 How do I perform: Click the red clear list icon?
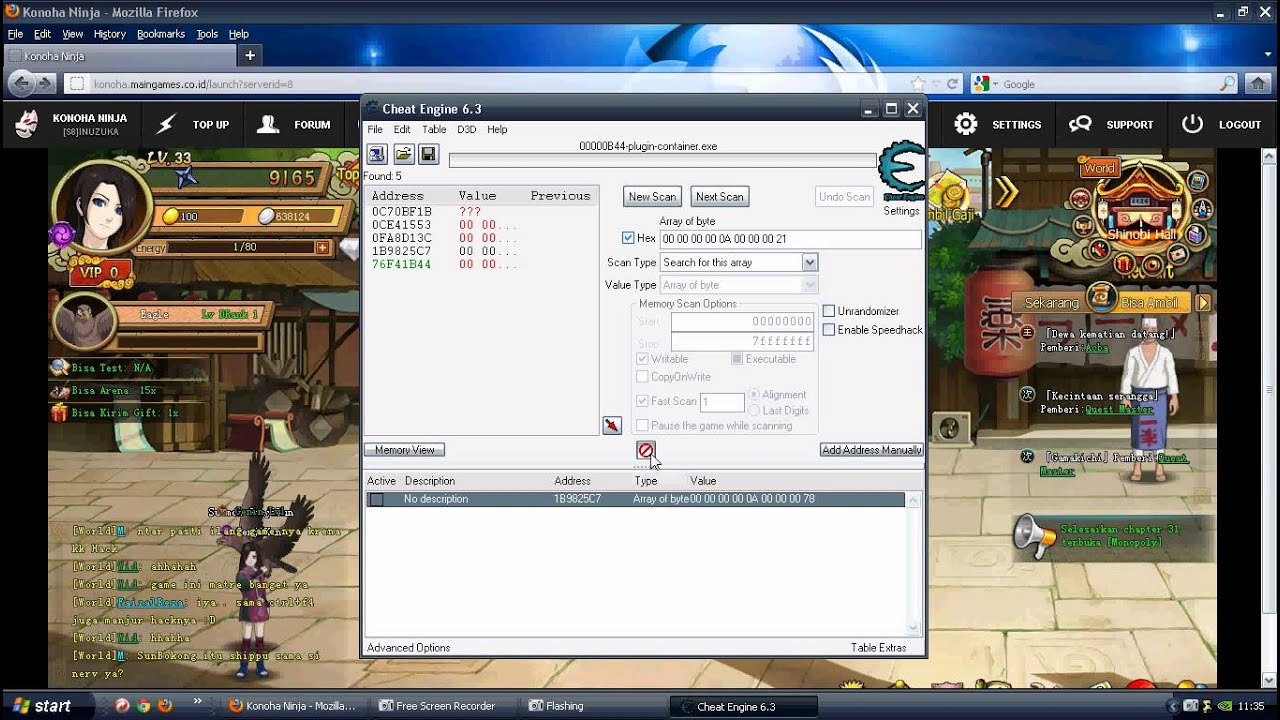(x=645, y=450)
